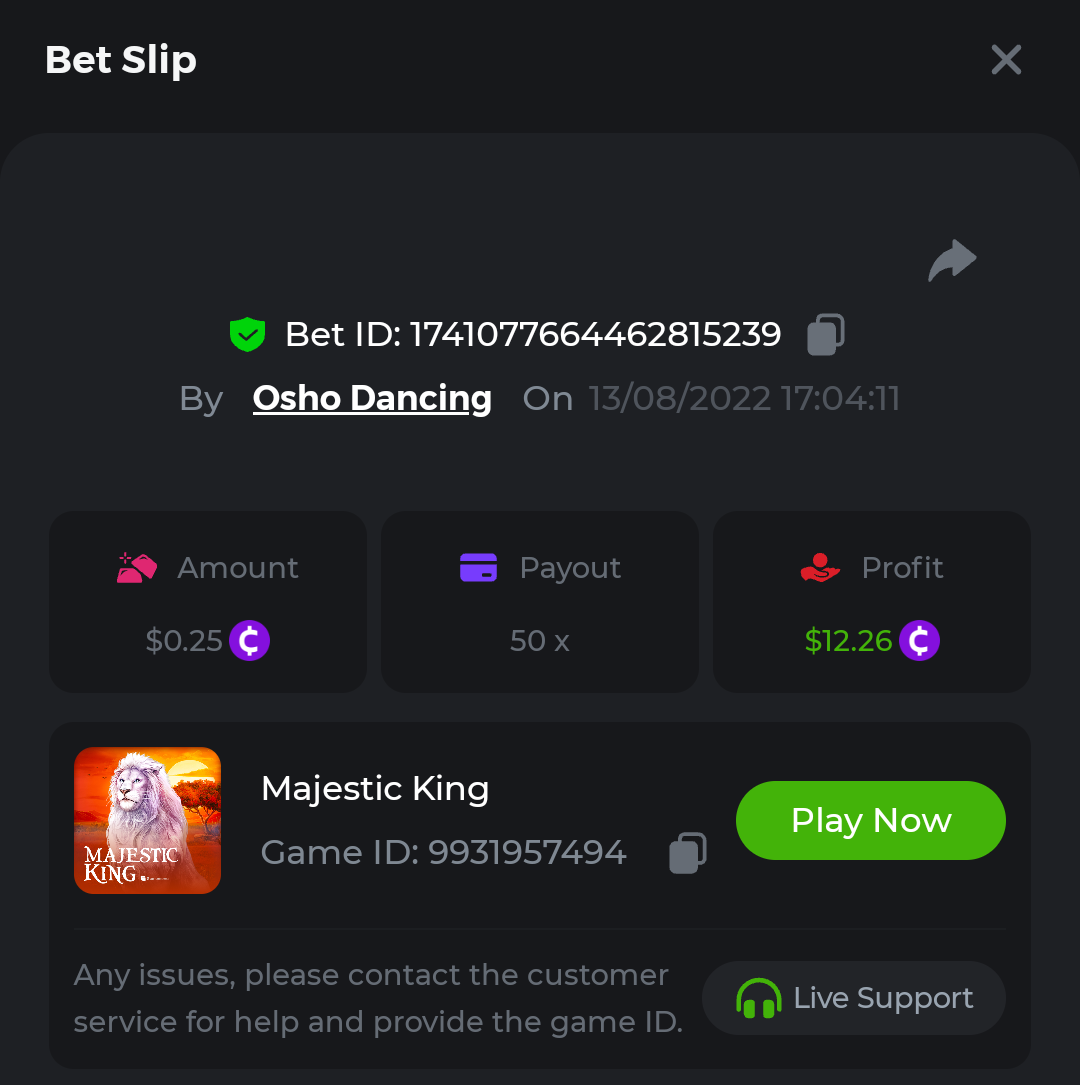Click the Majestic King game thumbnail

[147, 820]
